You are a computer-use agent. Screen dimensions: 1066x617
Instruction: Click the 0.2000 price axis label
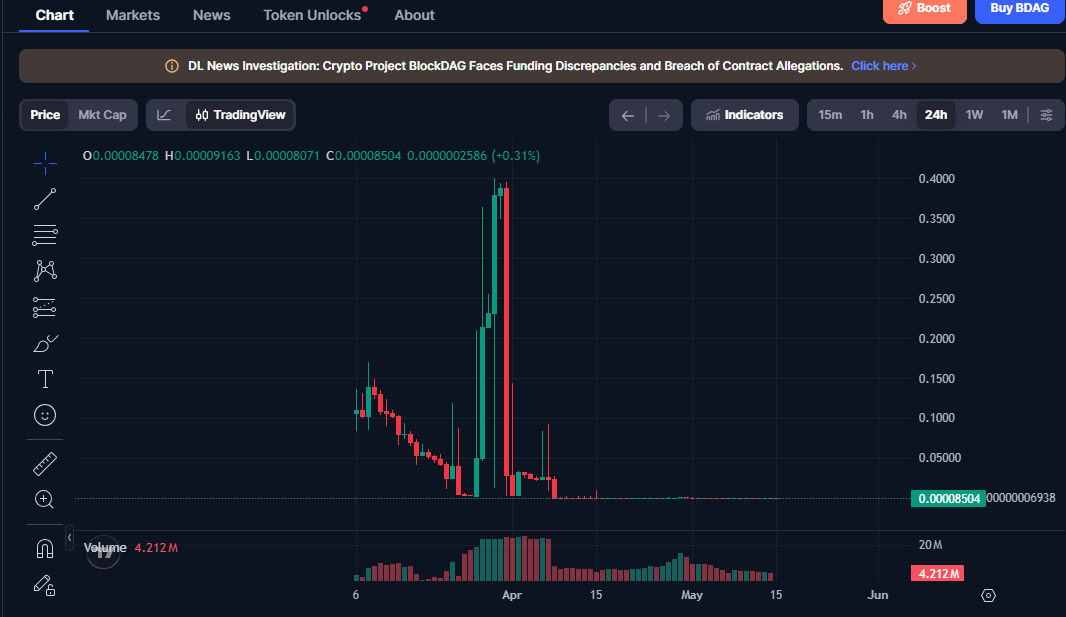click(936, 338)
